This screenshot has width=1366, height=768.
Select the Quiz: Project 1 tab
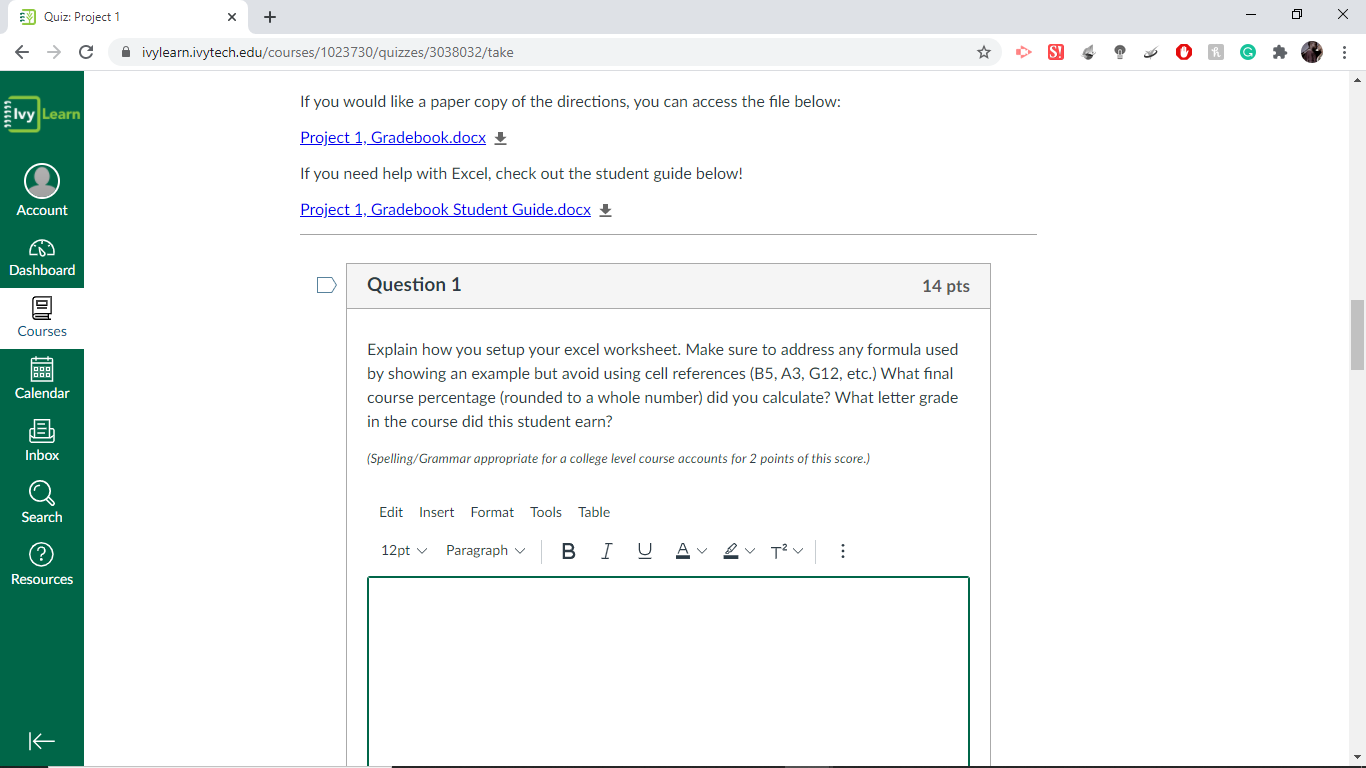pyautogui.click(x=128, y=17)
